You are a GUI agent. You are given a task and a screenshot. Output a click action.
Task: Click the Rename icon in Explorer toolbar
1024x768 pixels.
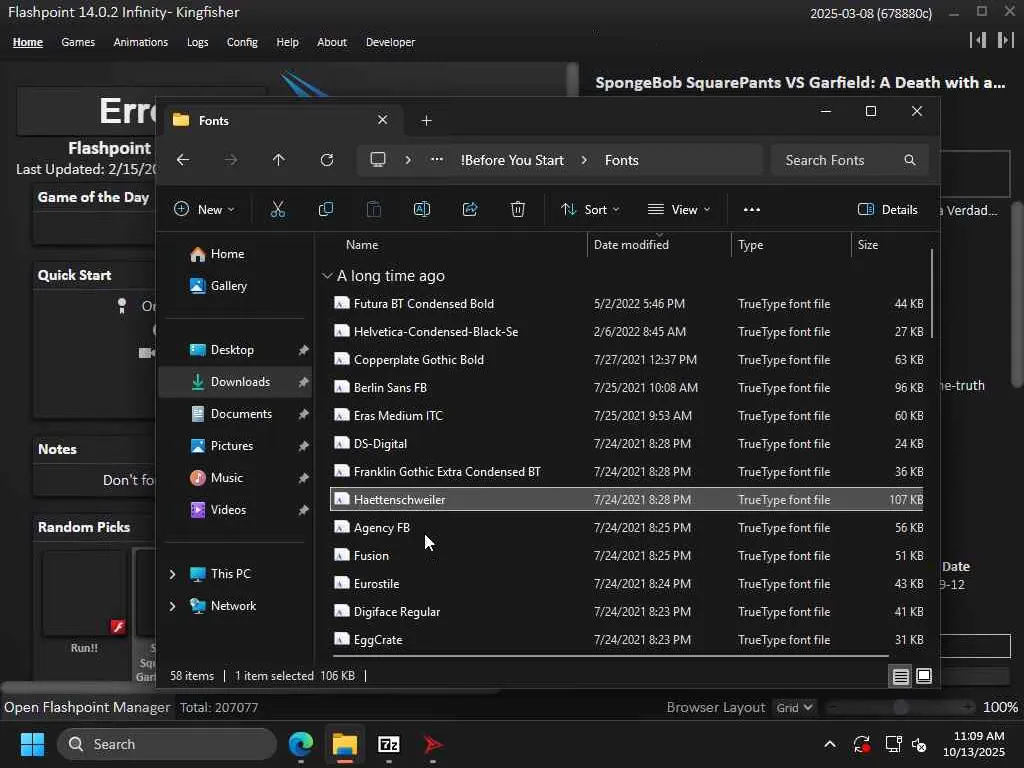[422, 210]
